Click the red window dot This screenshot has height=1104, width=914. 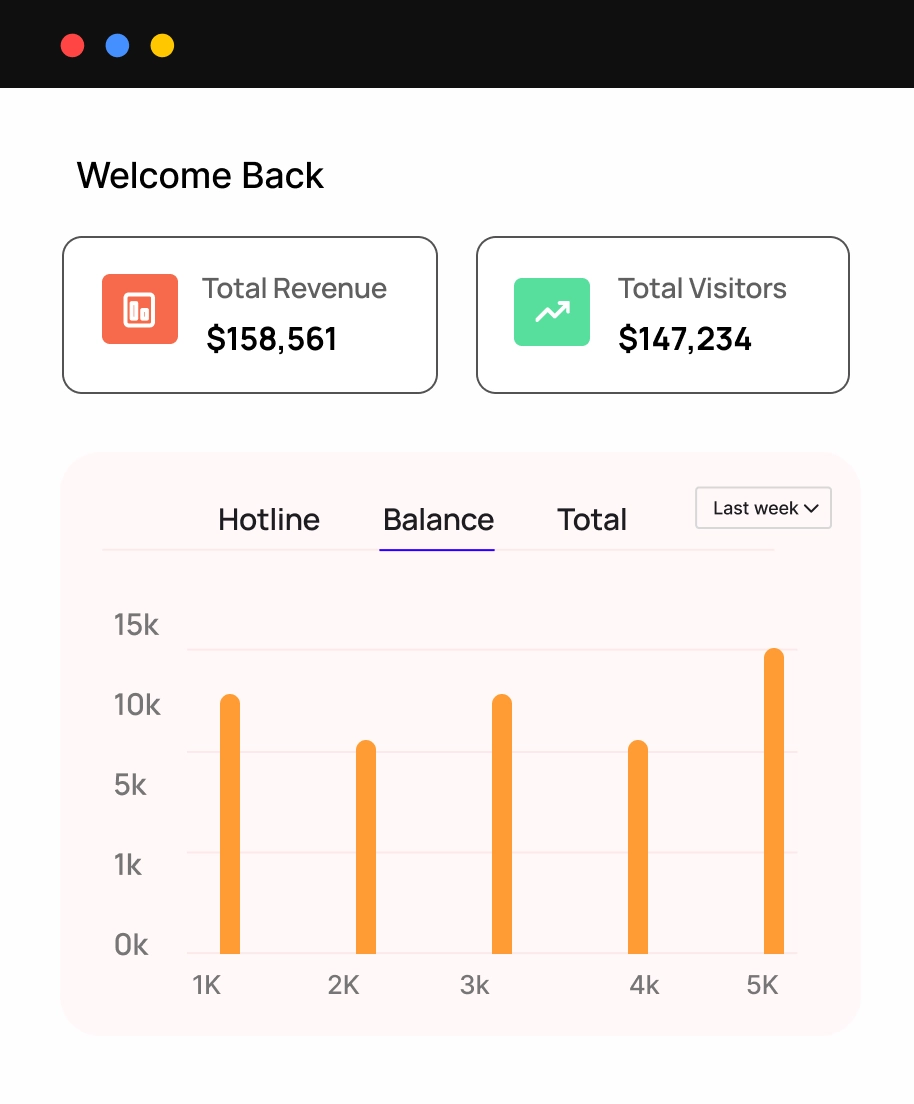tap(73, 46)
